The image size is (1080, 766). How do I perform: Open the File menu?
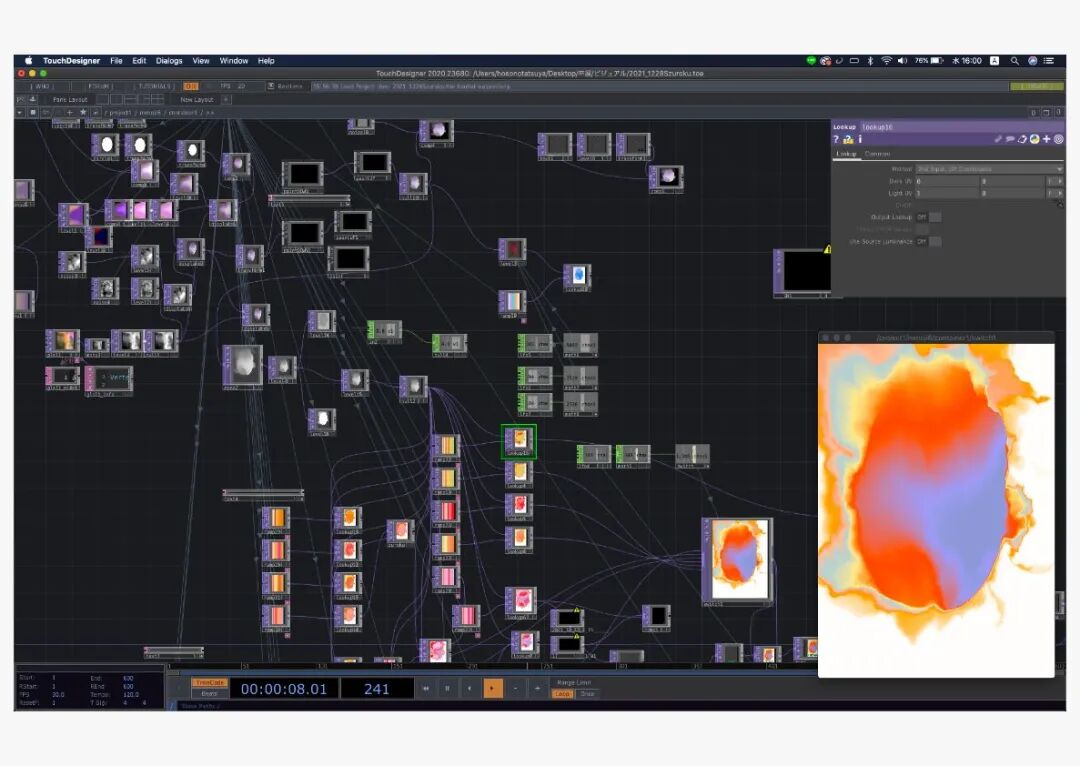(116, 61)
